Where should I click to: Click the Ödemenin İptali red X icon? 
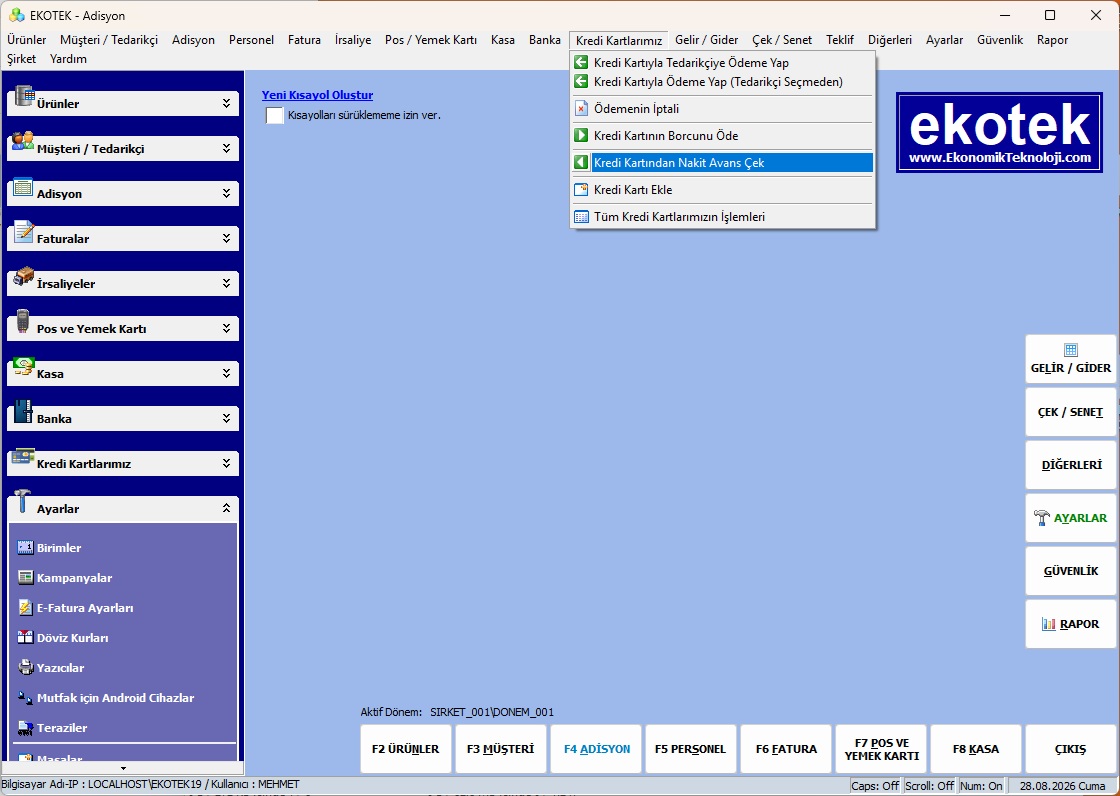[x=581, y=109]
